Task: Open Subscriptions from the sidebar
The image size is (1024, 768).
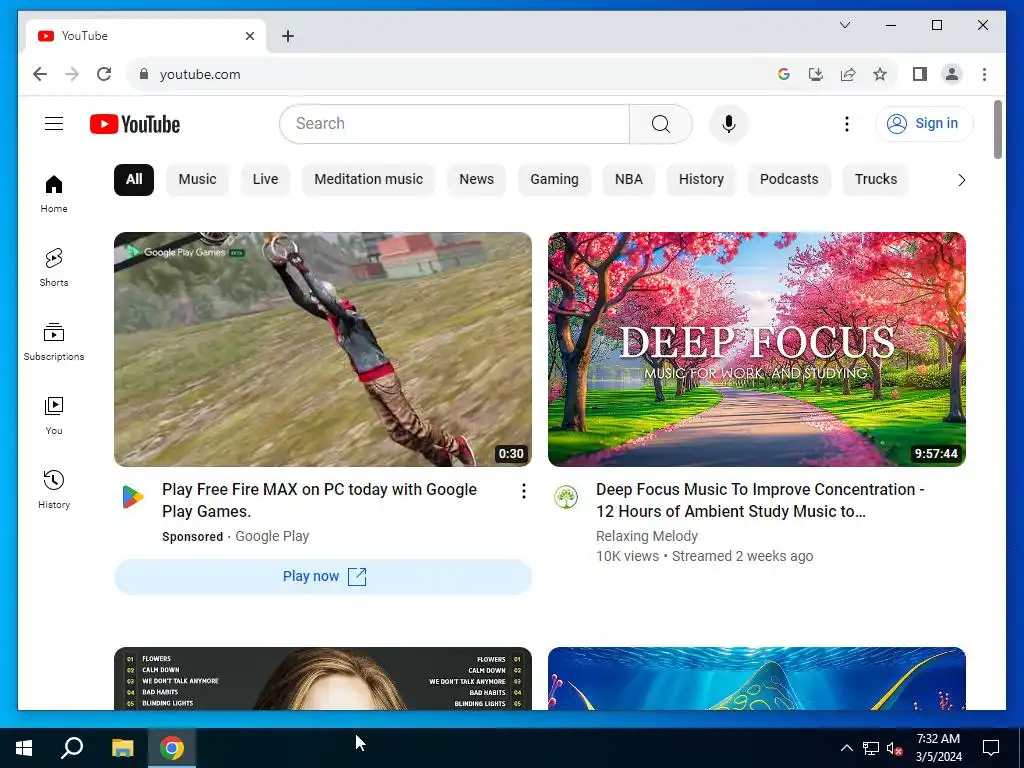Action: 54,342
